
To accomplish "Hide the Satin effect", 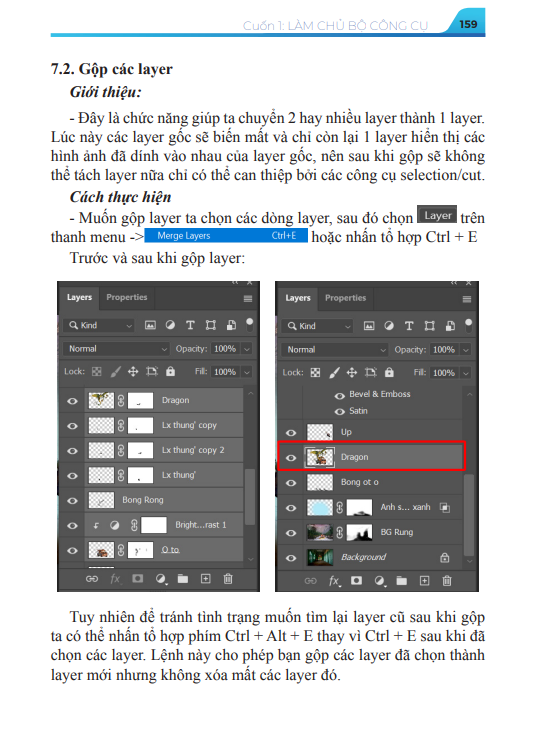I will [339, 412].
